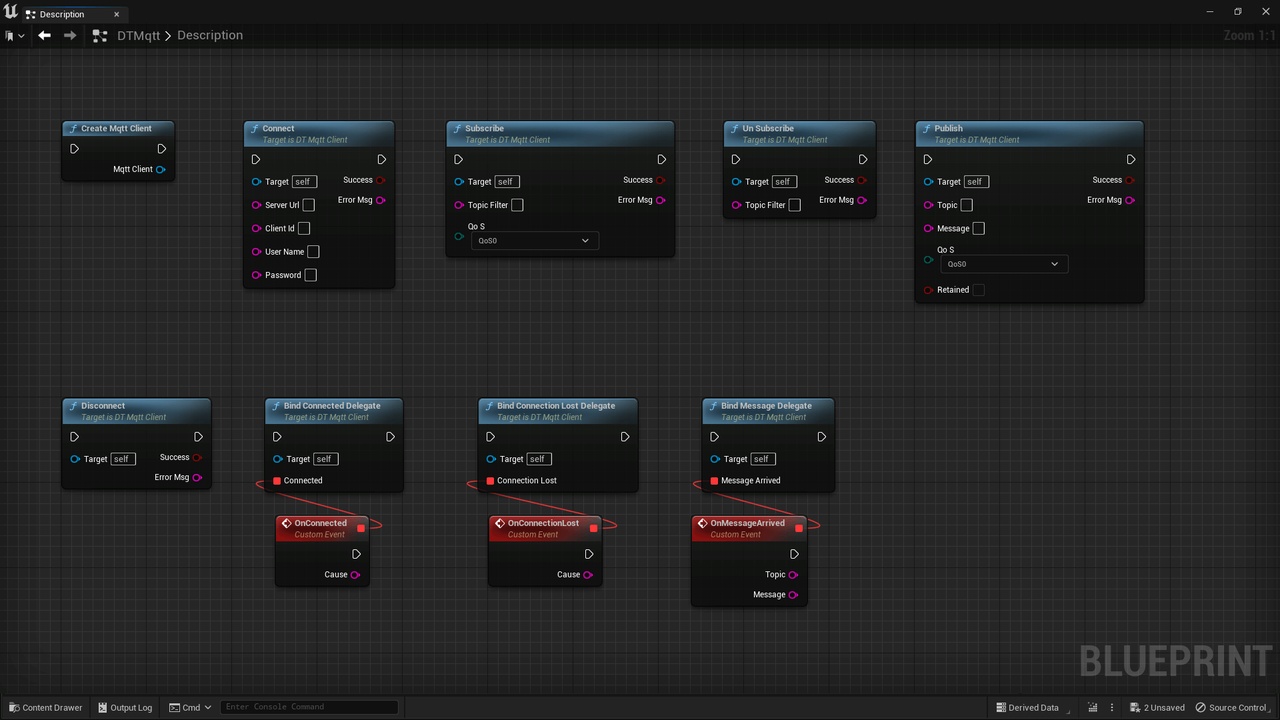
Task: Click Un Subscribe node Error Msg pin
Action: [x=863, y=200]
